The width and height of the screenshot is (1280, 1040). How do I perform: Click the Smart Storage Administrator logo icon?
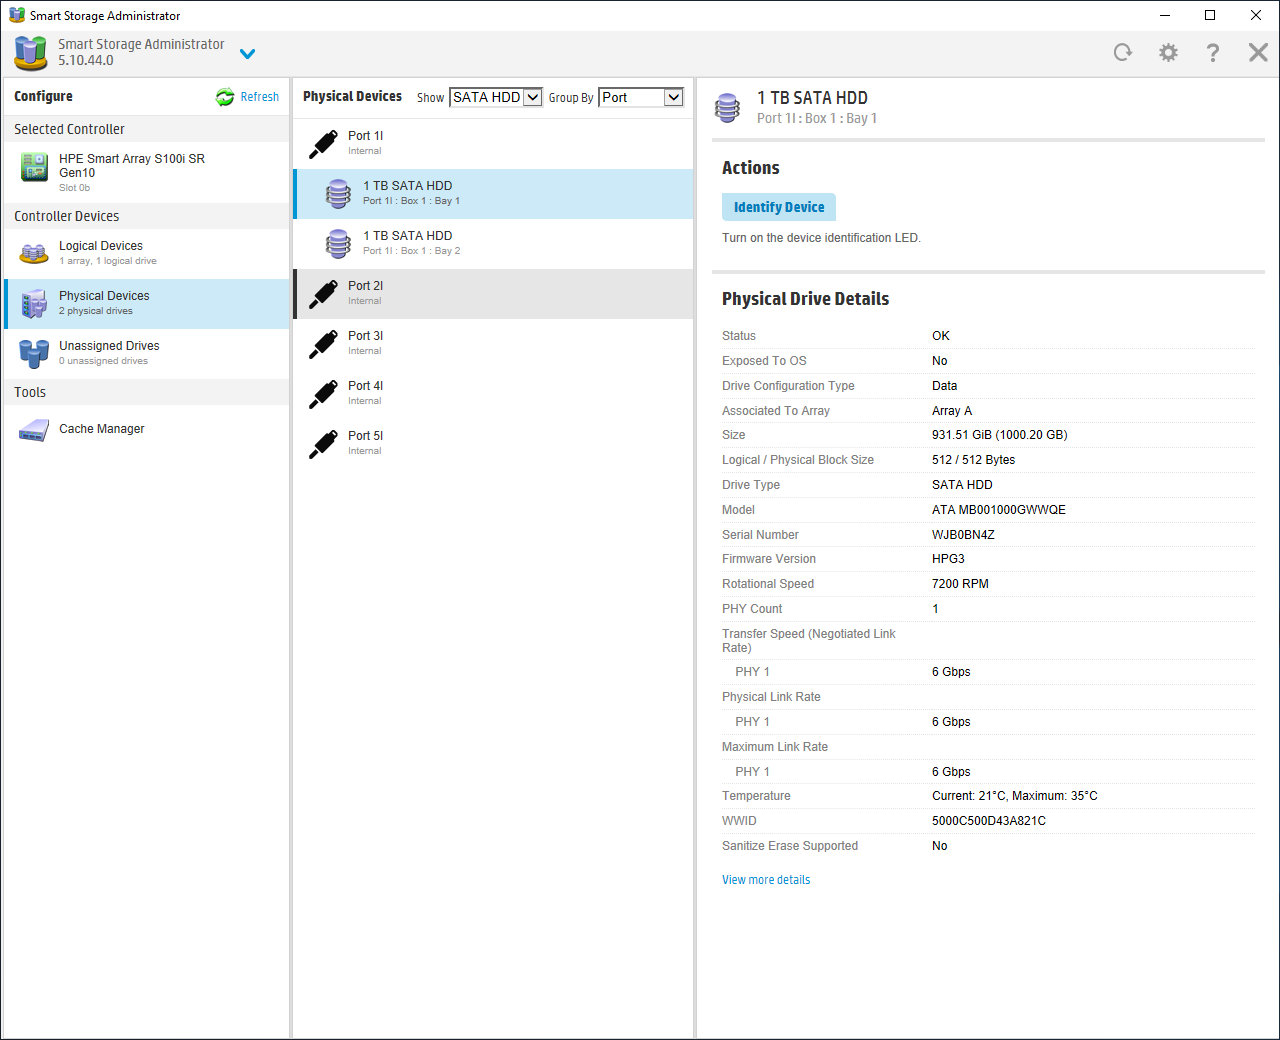(x=31, y=53)
